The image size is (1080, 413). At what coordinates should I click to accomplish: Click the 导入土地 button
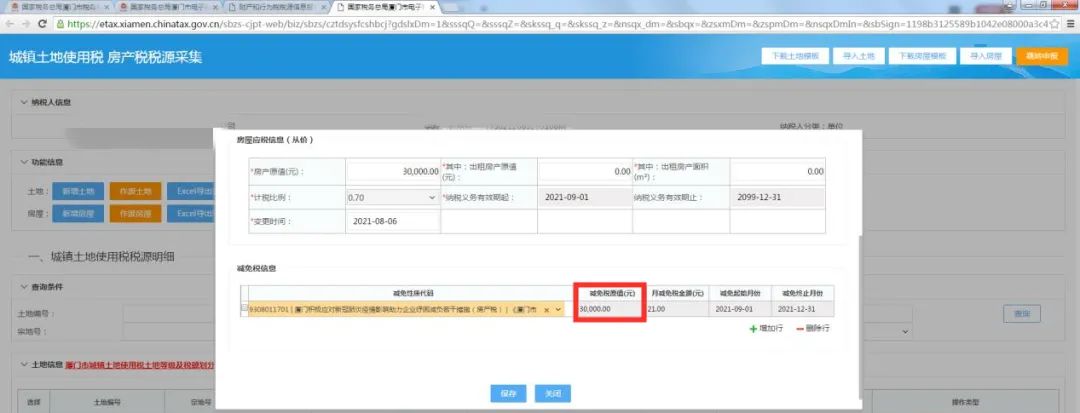[x=858, y=56]
